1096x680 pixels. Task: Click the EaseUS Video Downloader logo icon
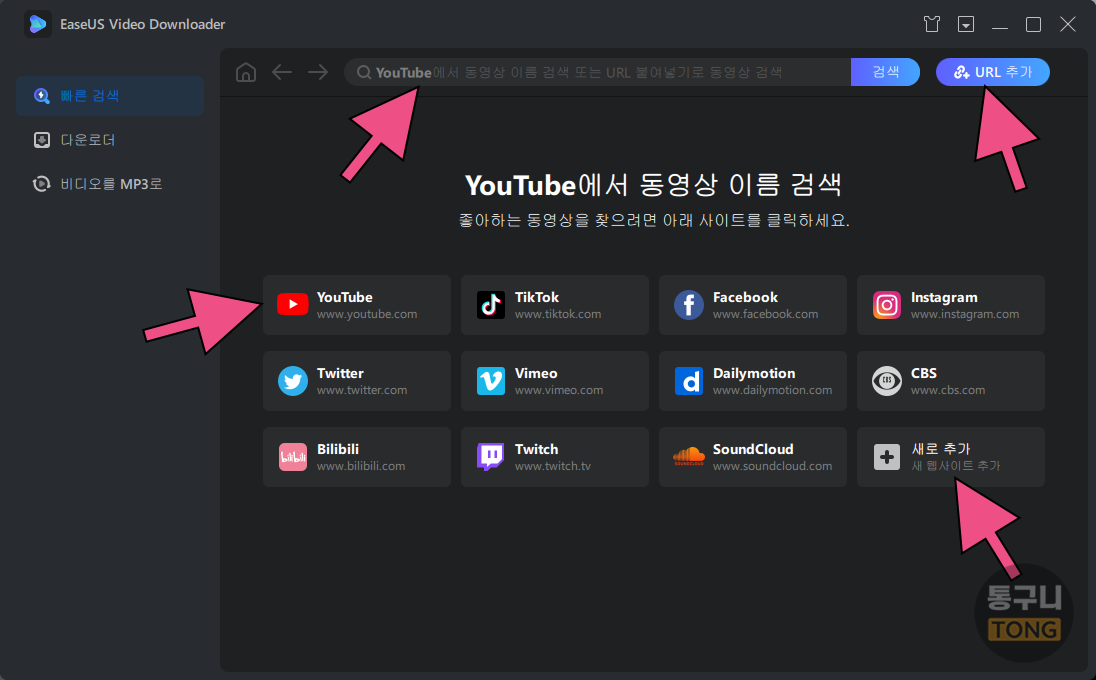click(x=37, y=24)
